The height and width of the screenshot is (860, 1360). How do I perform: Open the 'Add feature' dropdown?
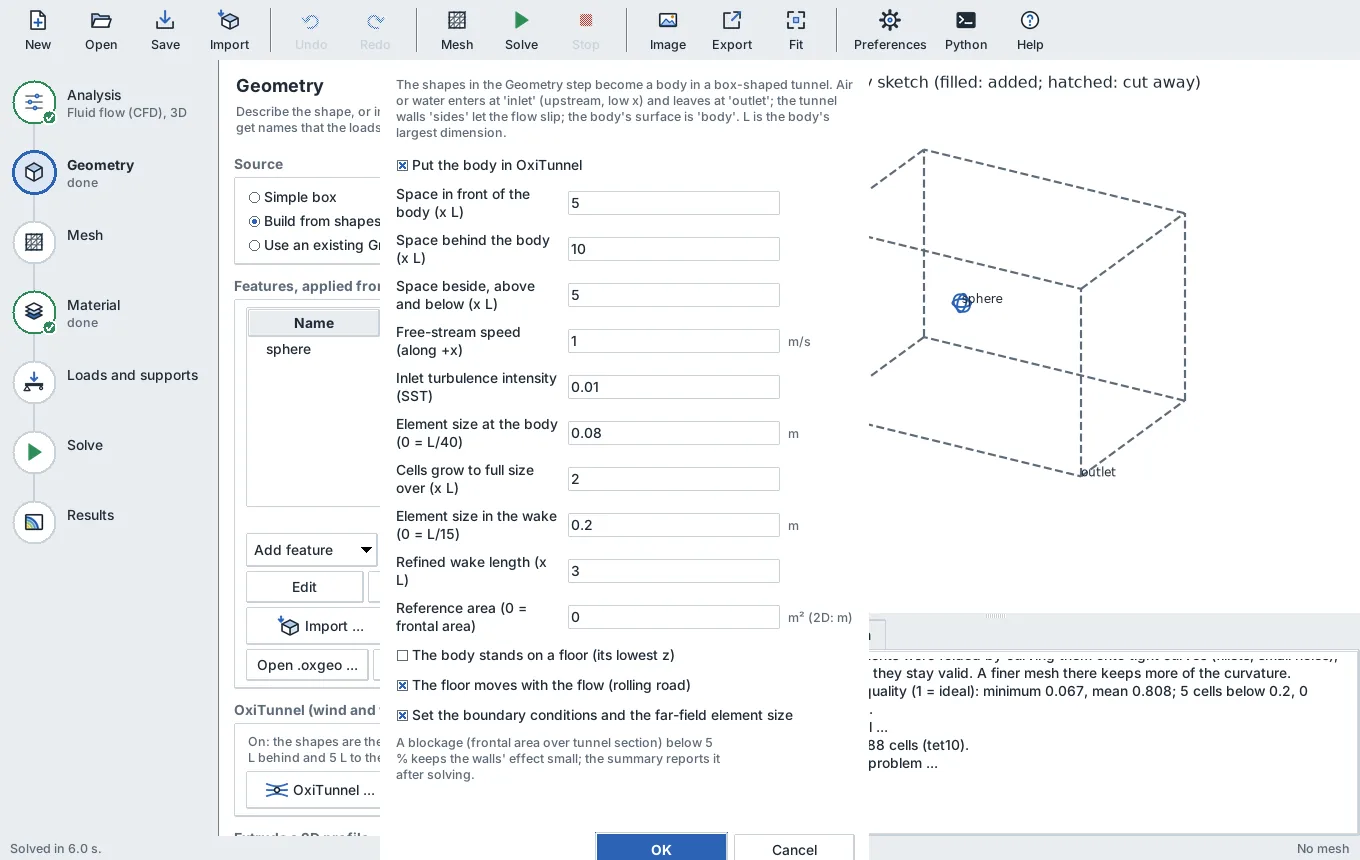click(x=311, y=550)
